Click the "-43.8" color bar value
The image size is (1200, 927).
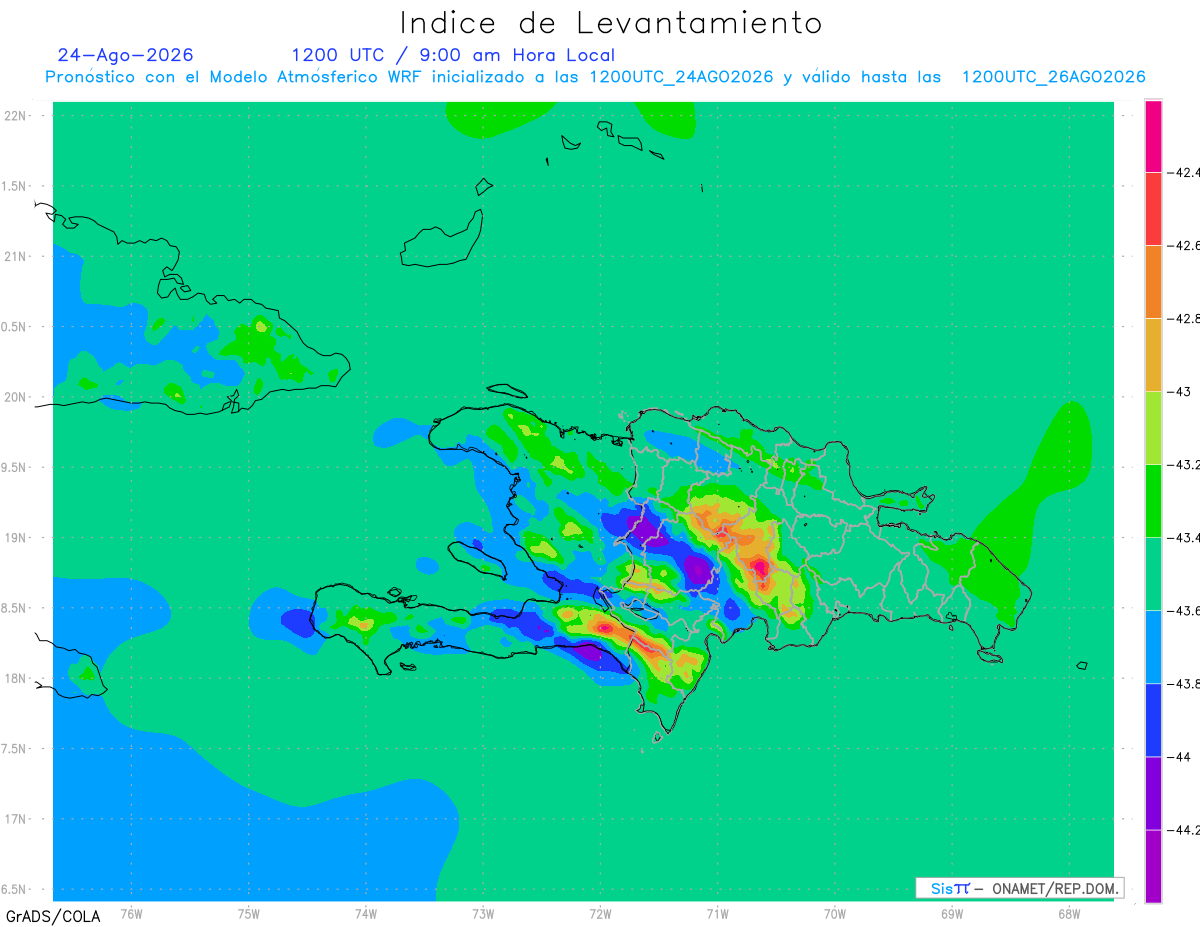point(1184,684)
